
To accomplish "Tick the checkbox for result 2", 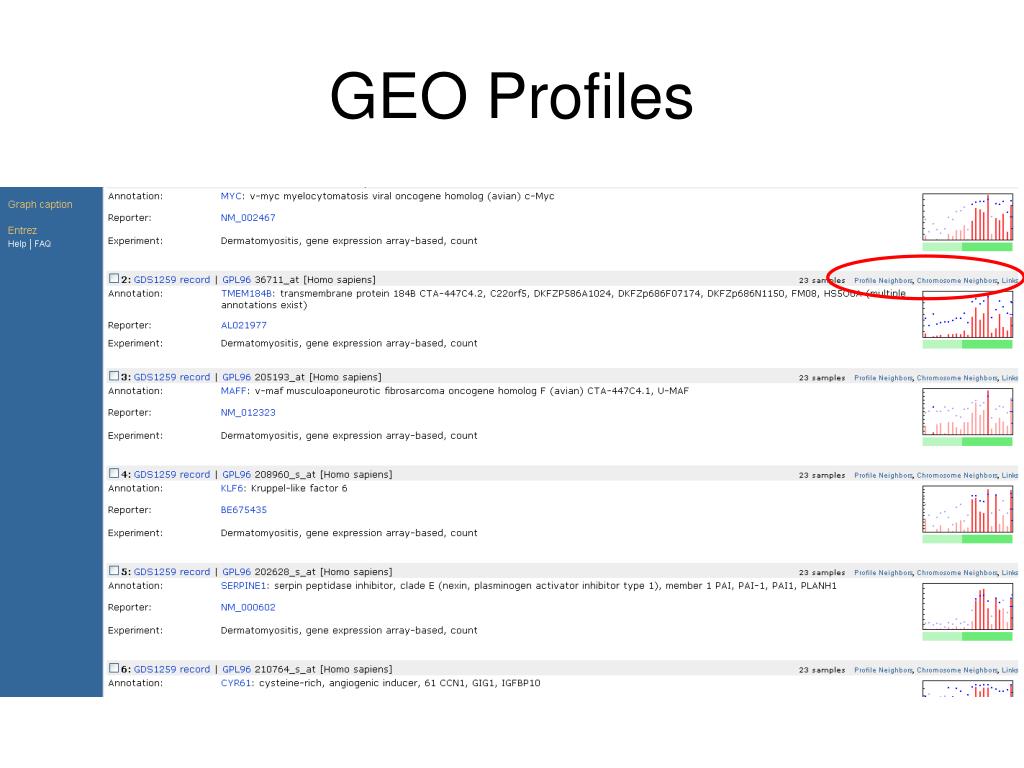I will click(x=114, y=278).
